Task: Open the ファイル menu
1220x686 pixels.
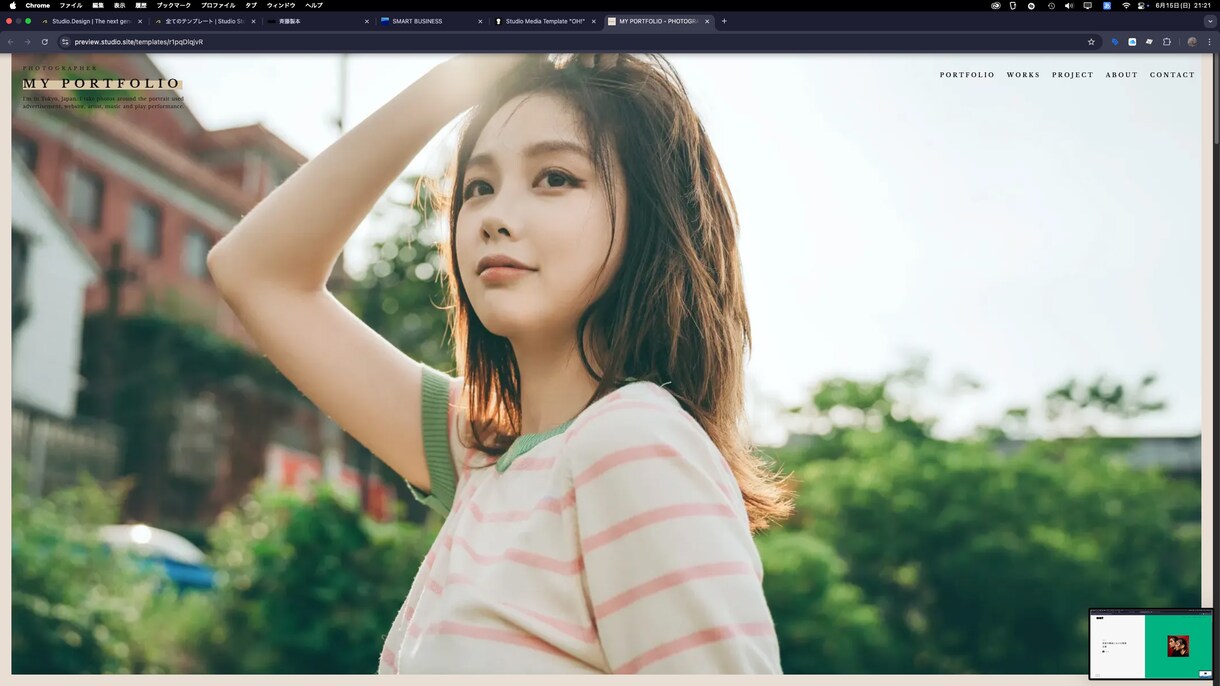Action: [71, 6]
